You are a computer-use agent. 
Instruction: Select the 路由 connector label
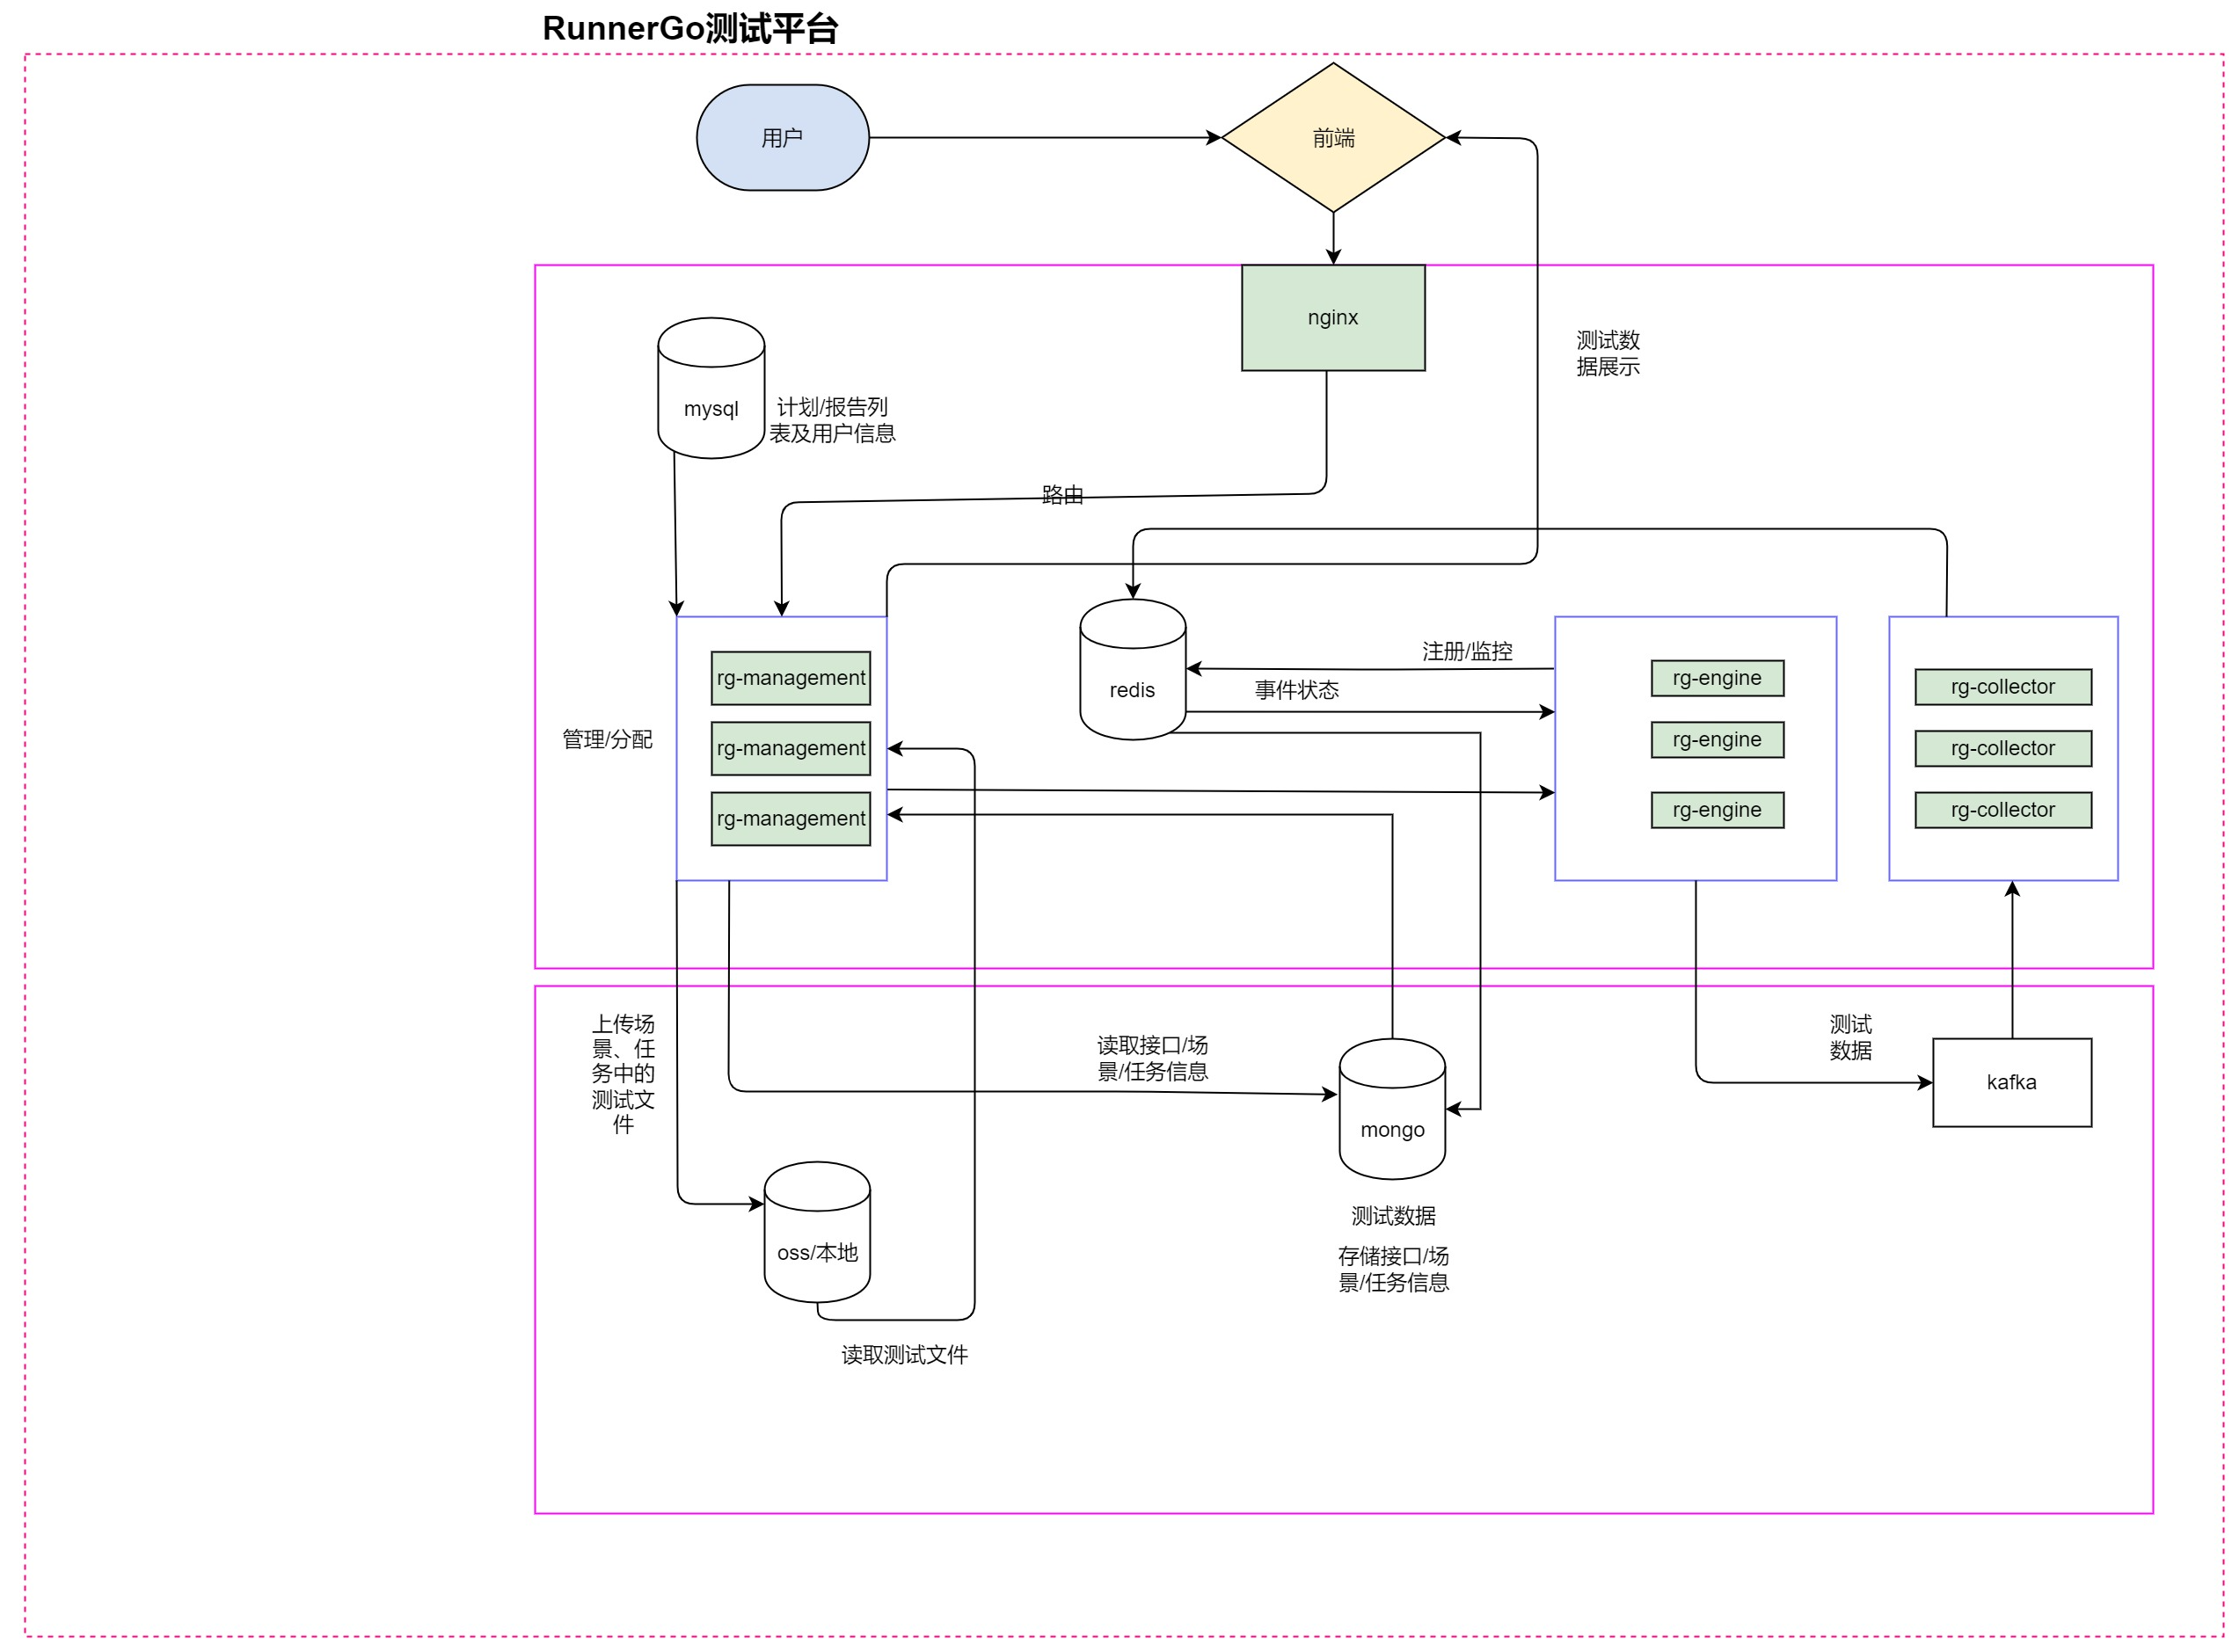click(1062, 495)
